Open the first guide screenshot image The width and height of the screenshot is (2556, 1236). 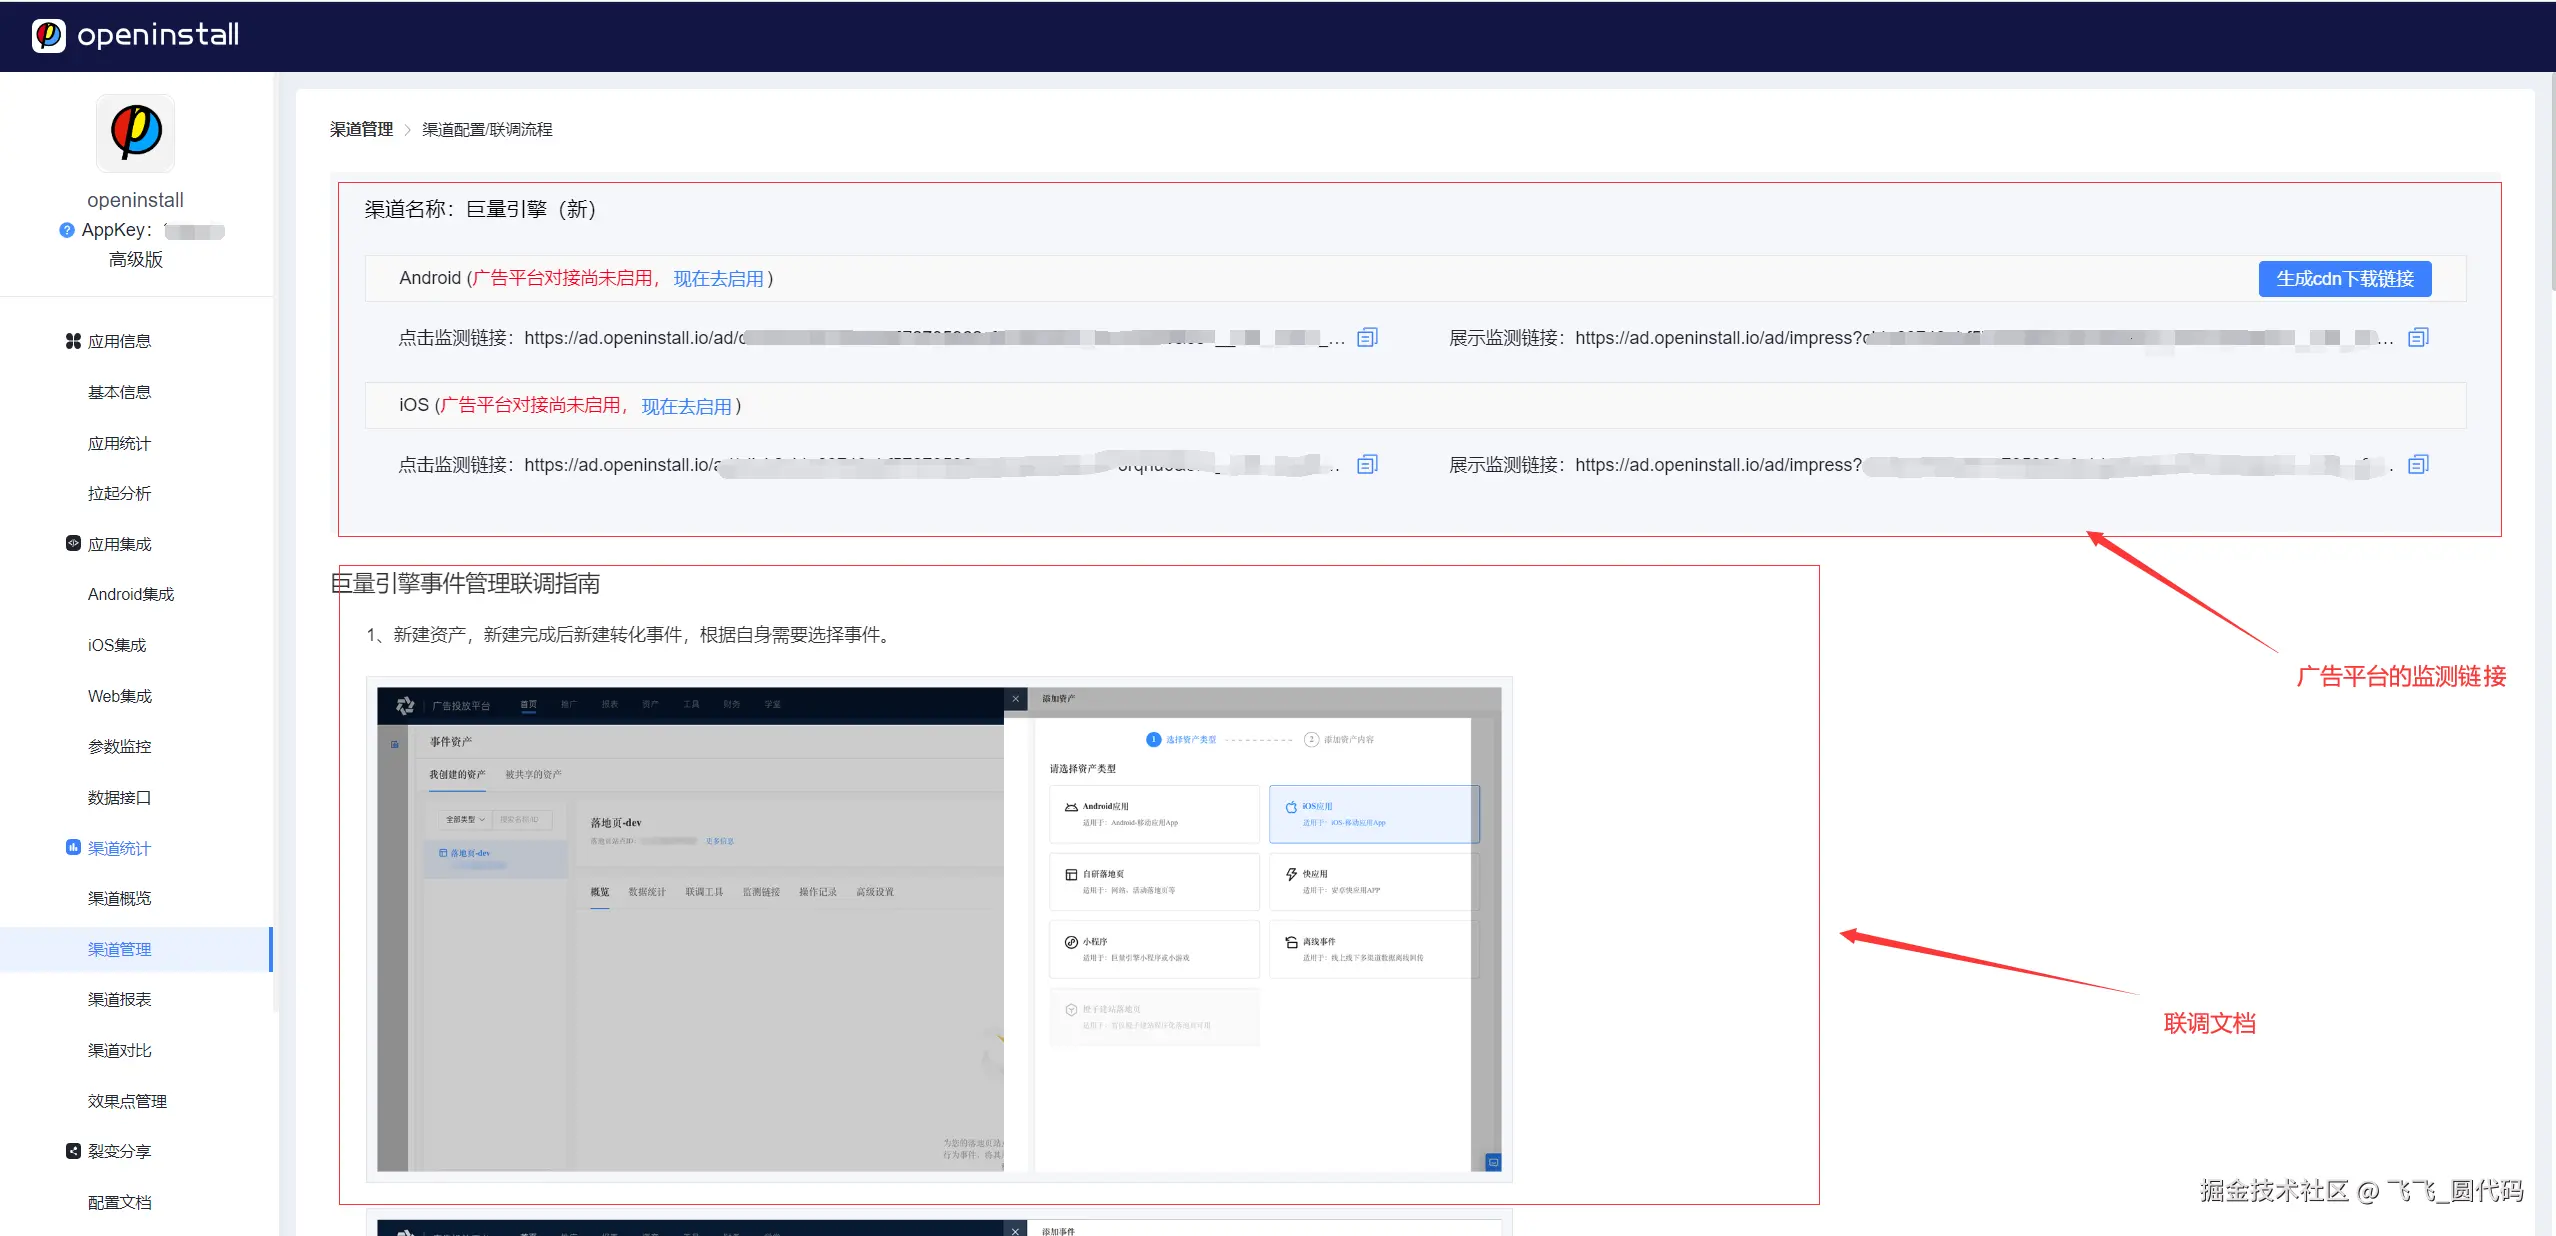tap(938, 929)
